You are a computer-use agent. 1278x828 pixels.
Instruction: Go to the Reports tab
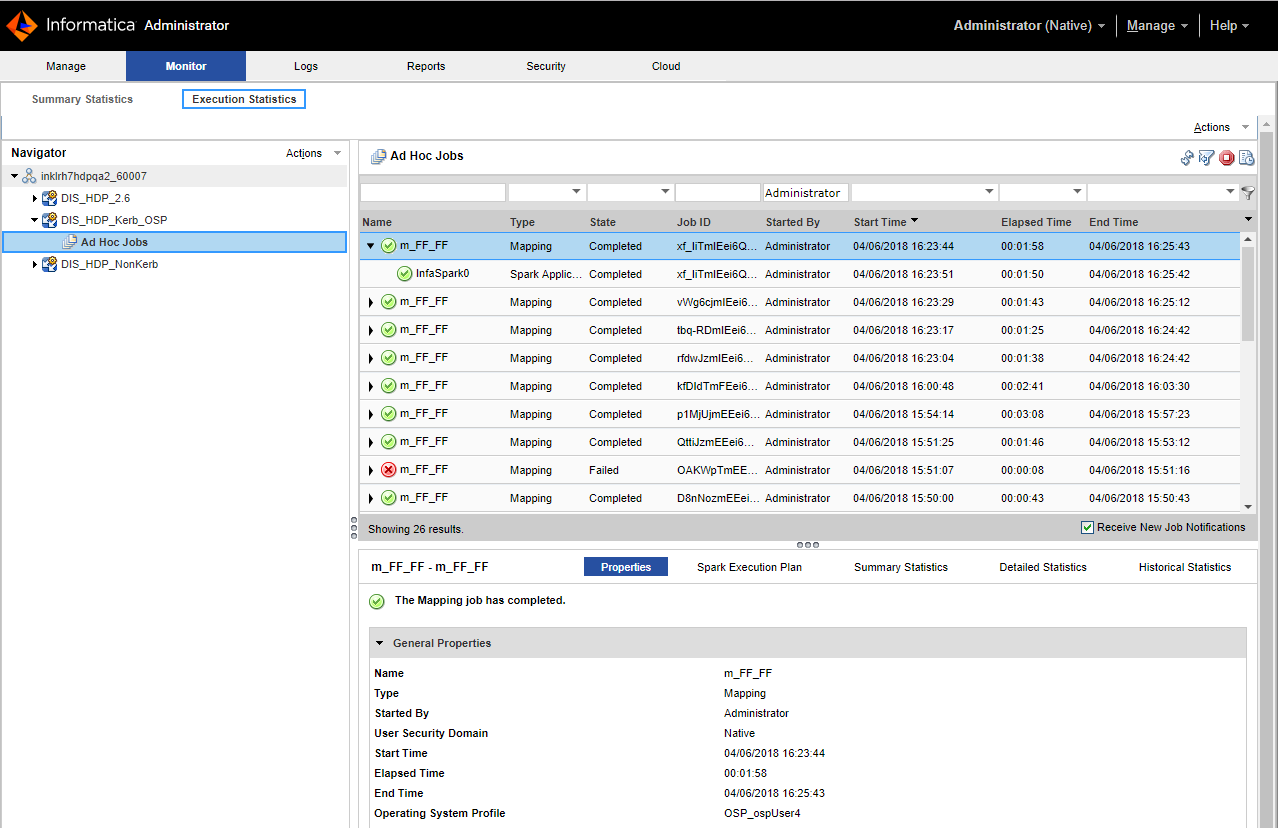[426, 66]
